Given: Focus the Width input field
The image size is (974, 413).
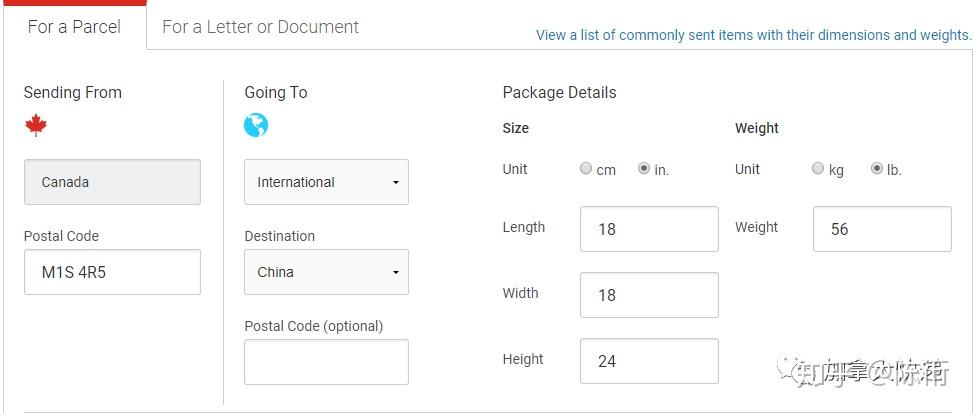Looking at the screenshot, I should 649,295.
